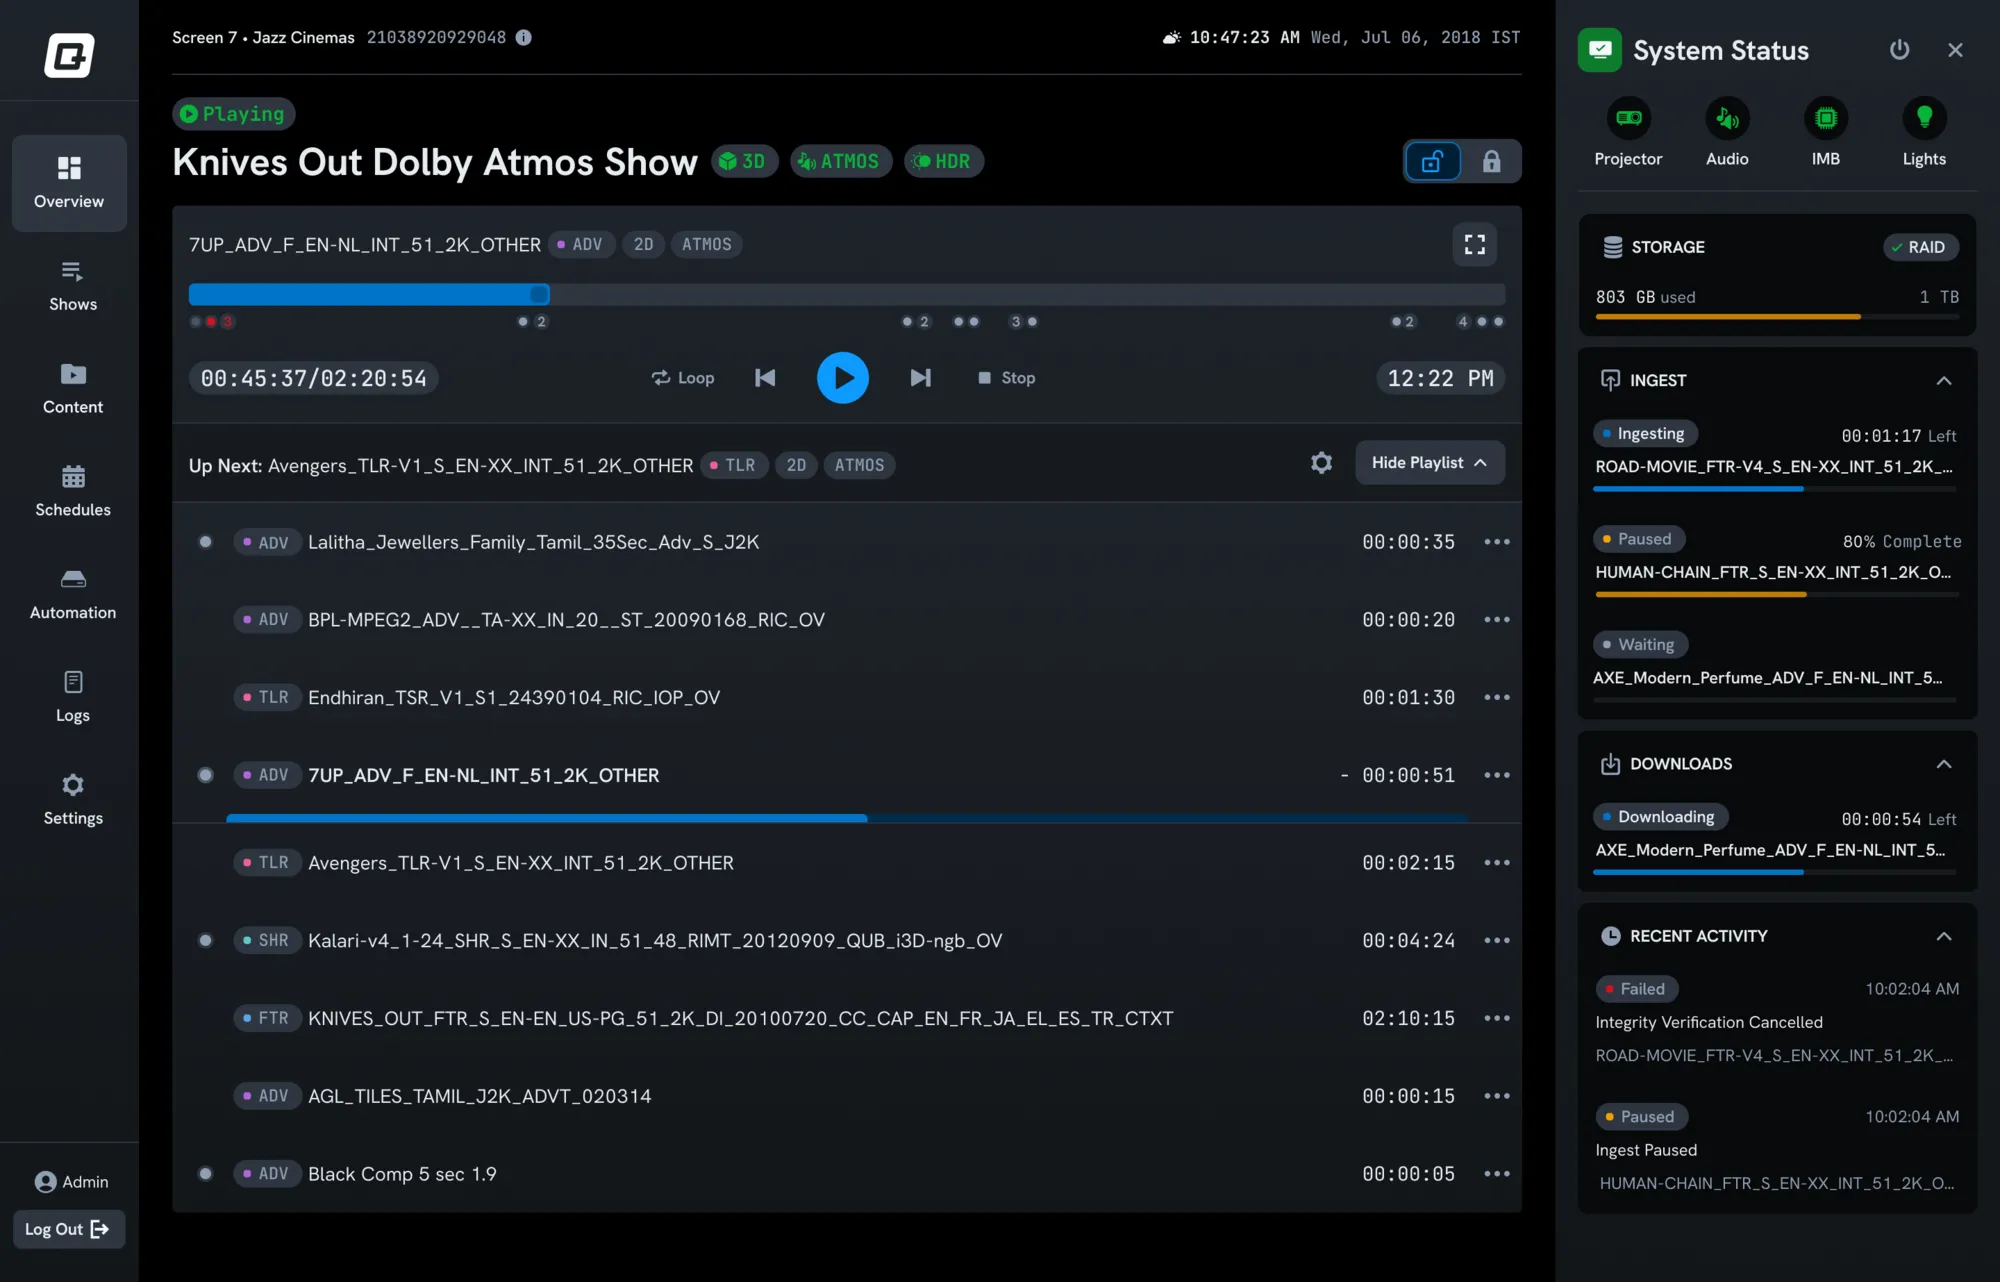
Task: Click the Playing status badge
Action: coord(233,114)
